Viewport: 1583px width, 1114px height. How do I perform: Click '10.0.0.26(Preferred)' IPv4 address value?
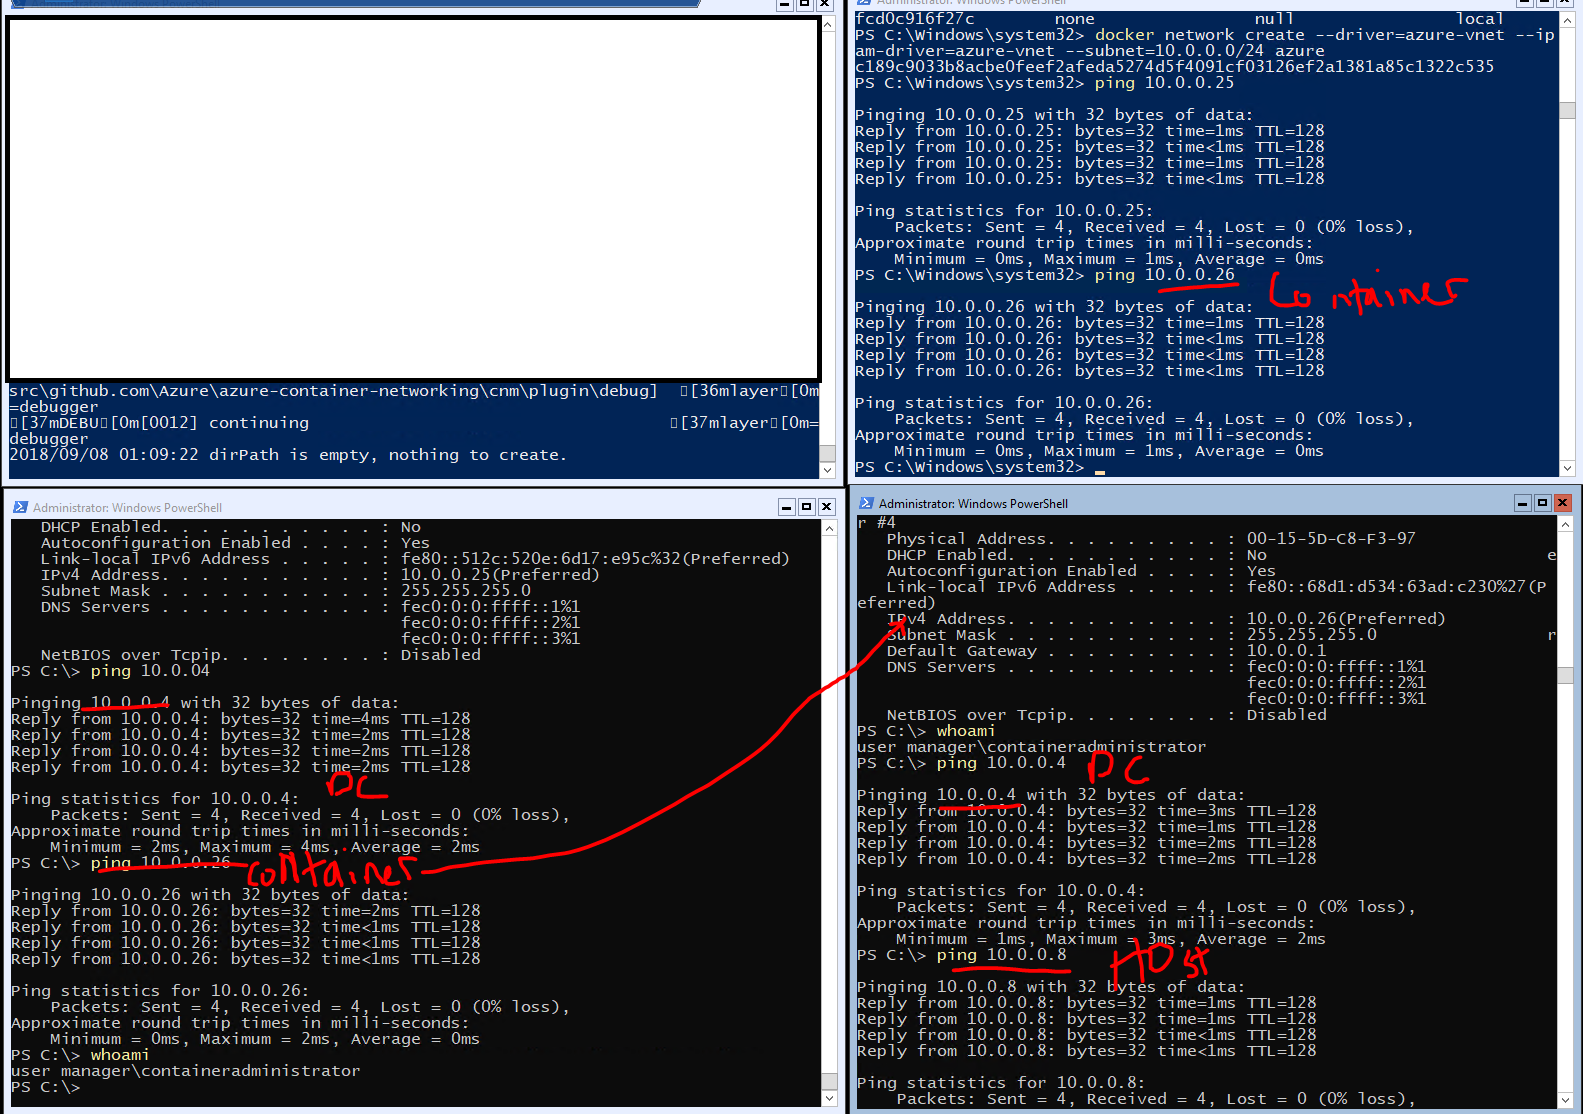(x=1346, y=619)
